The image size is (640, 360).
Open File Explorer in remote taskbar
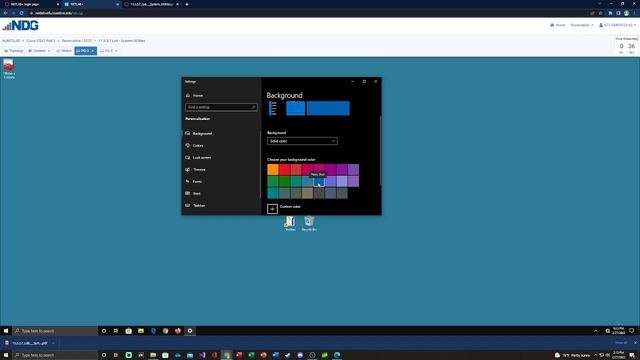pos(141,331)
